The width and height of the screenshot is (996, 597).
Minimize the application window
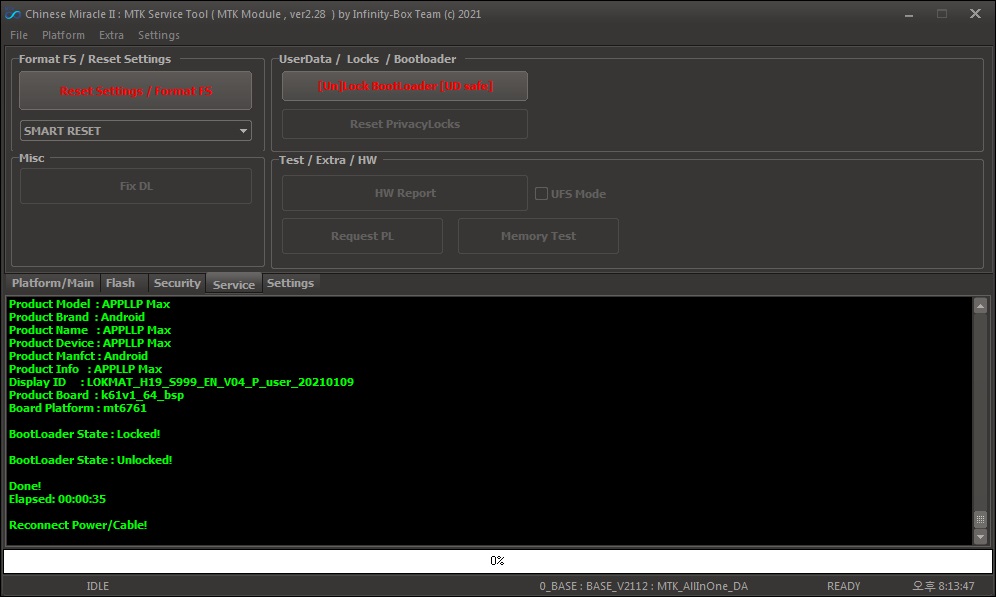pyautogui.click(x=909, y=14)
